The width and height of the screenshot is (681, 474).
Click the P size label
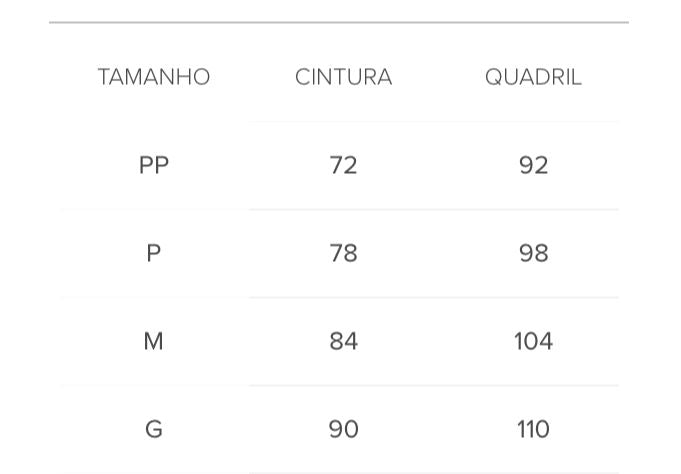[x=154, y=253]
